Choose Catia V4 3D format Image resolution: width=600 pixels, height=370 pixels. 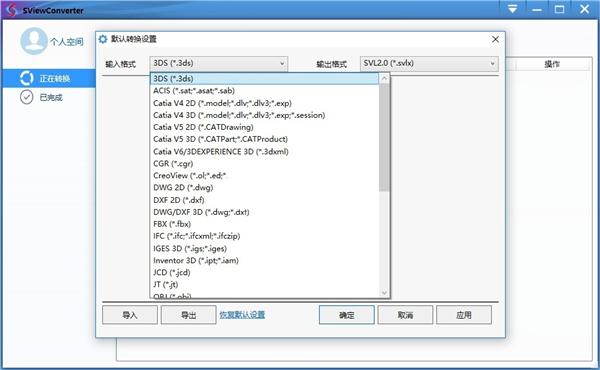pos(264,115)
